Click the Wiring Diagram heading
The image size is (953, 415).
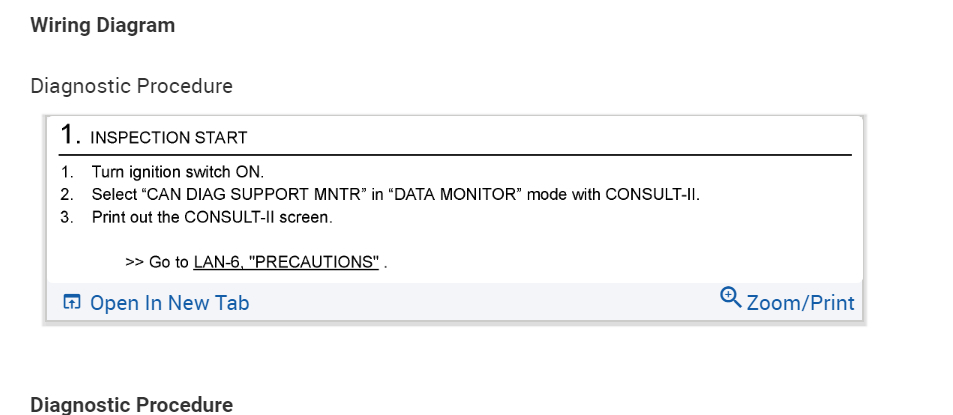(x=103, y=26)
